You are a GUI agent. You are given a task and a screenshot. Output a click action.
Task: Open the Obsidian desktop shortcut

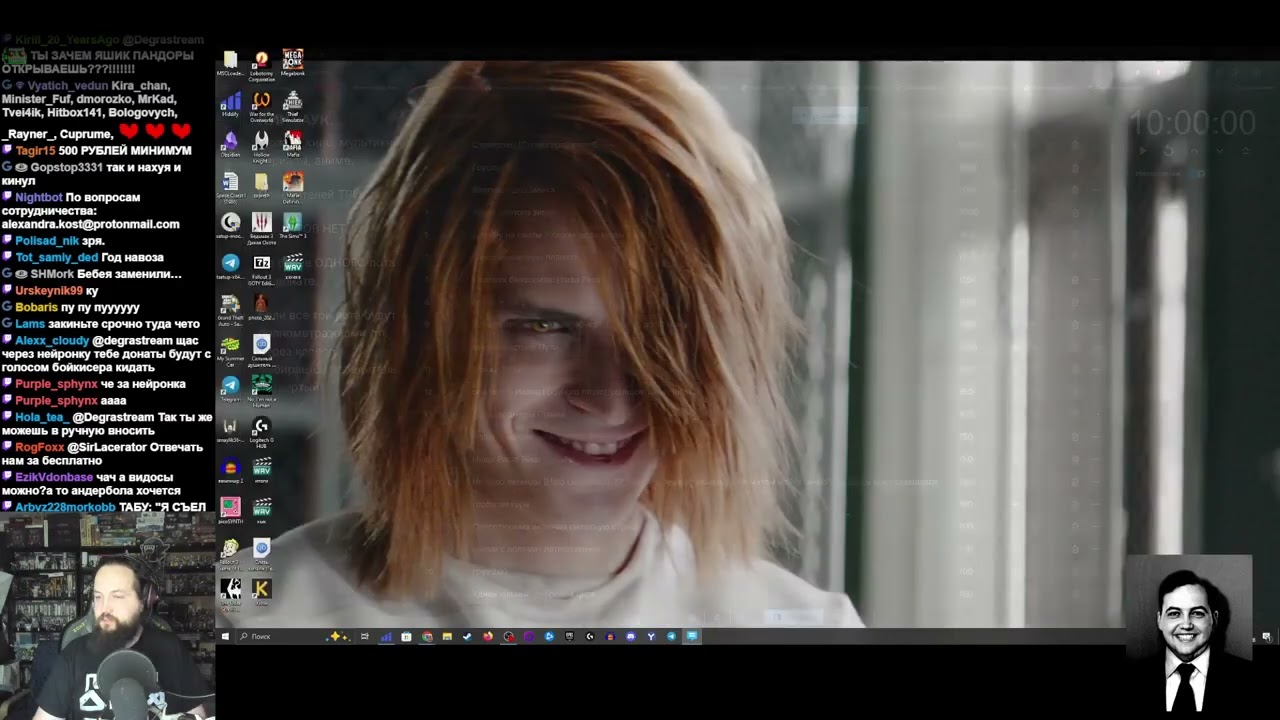pyautogui.click(x=230, y=142)
